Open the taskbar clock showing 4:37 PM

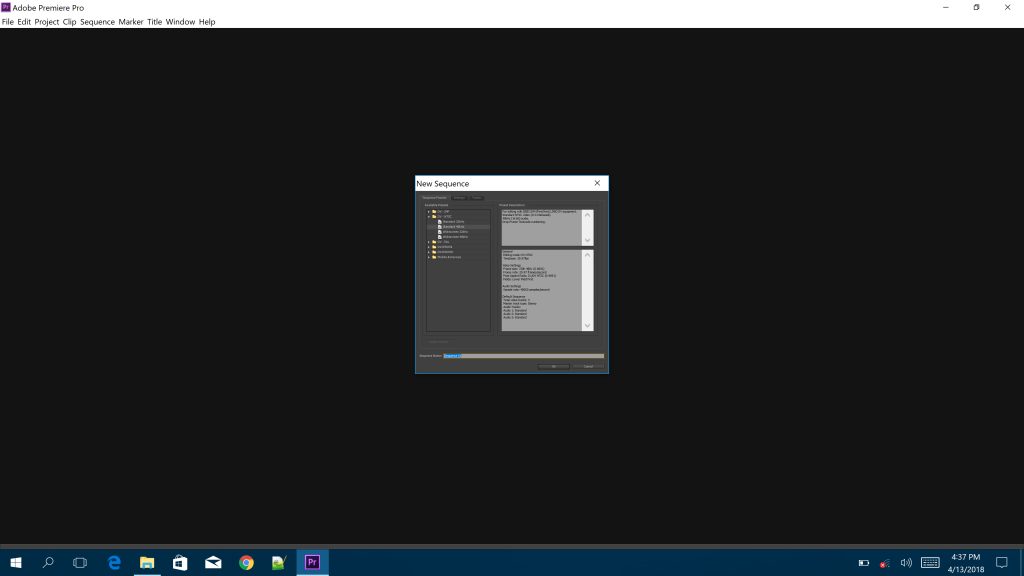(x=966, y=563)
